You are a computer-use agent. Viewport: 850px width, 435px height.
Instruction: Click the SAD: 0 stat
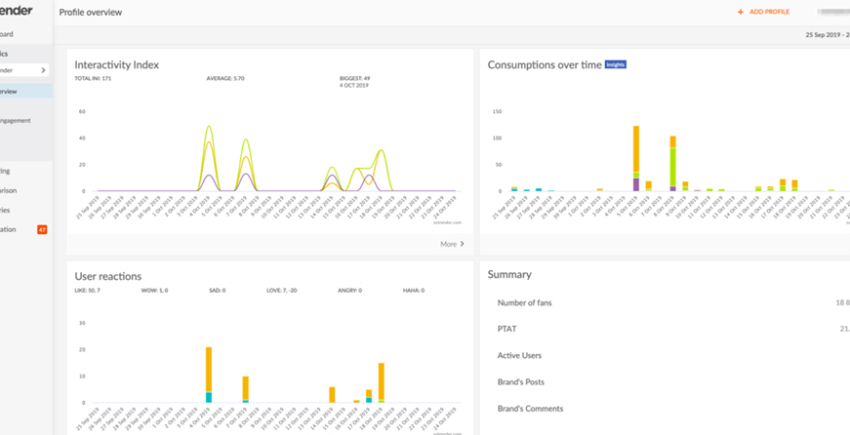pyautogui.click(x=217, y=291)
